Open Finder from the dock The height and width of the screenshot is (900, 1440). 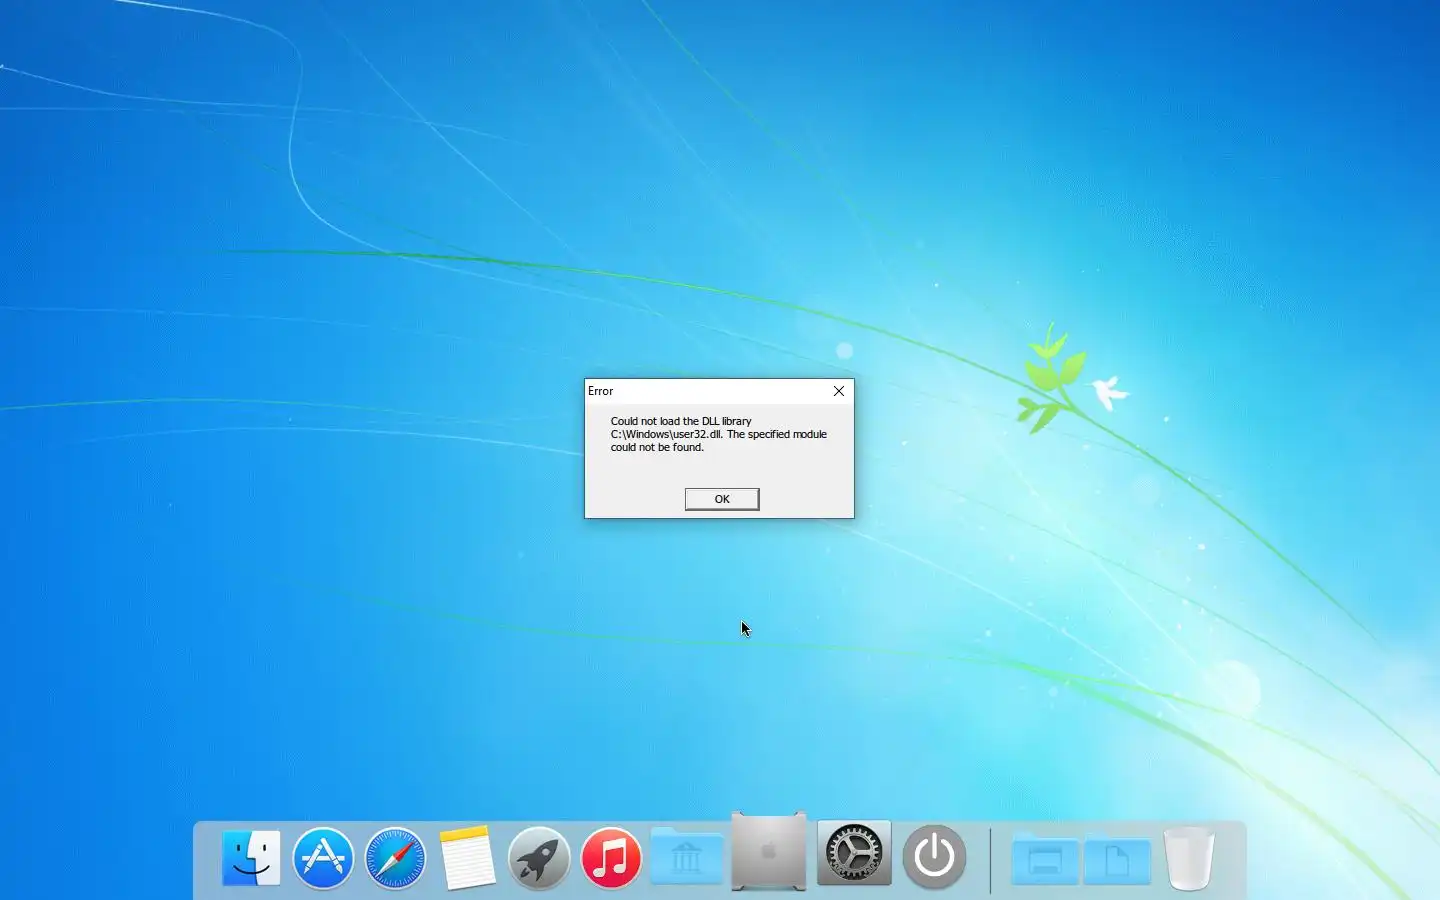250,857
